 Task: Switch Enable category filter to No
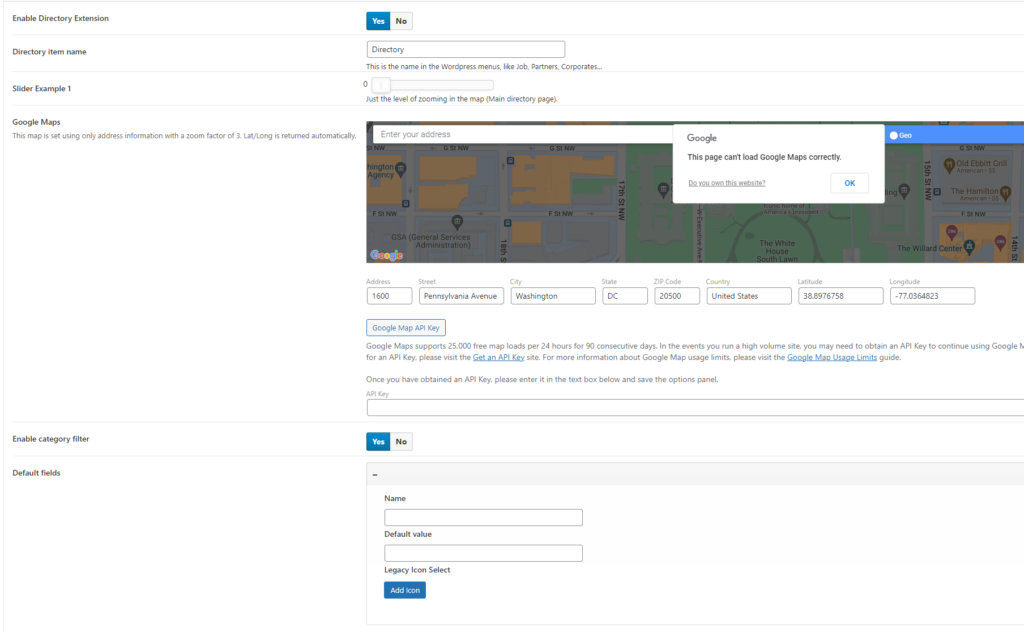point(401,441)
